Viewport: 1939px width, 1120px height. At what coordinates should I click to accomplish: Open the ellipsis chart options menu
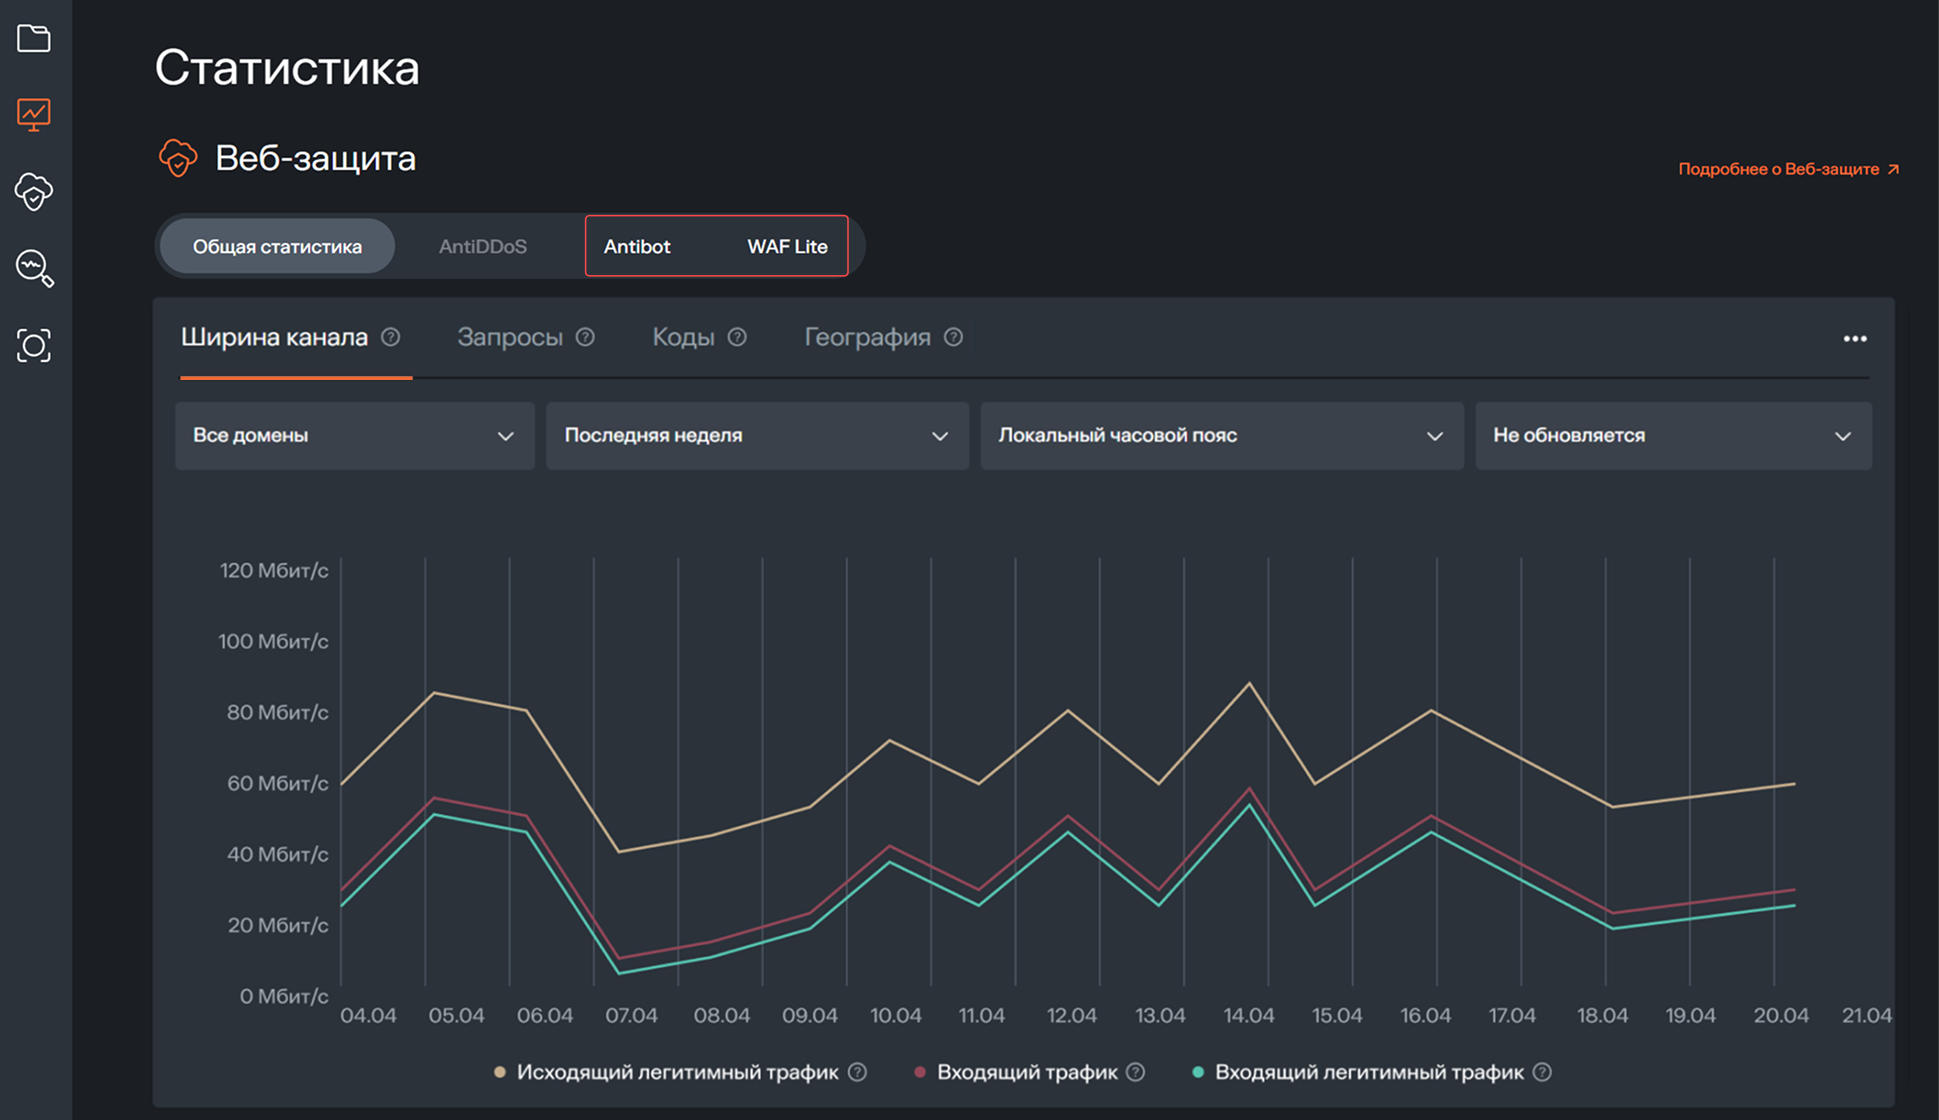(1855, 339)
